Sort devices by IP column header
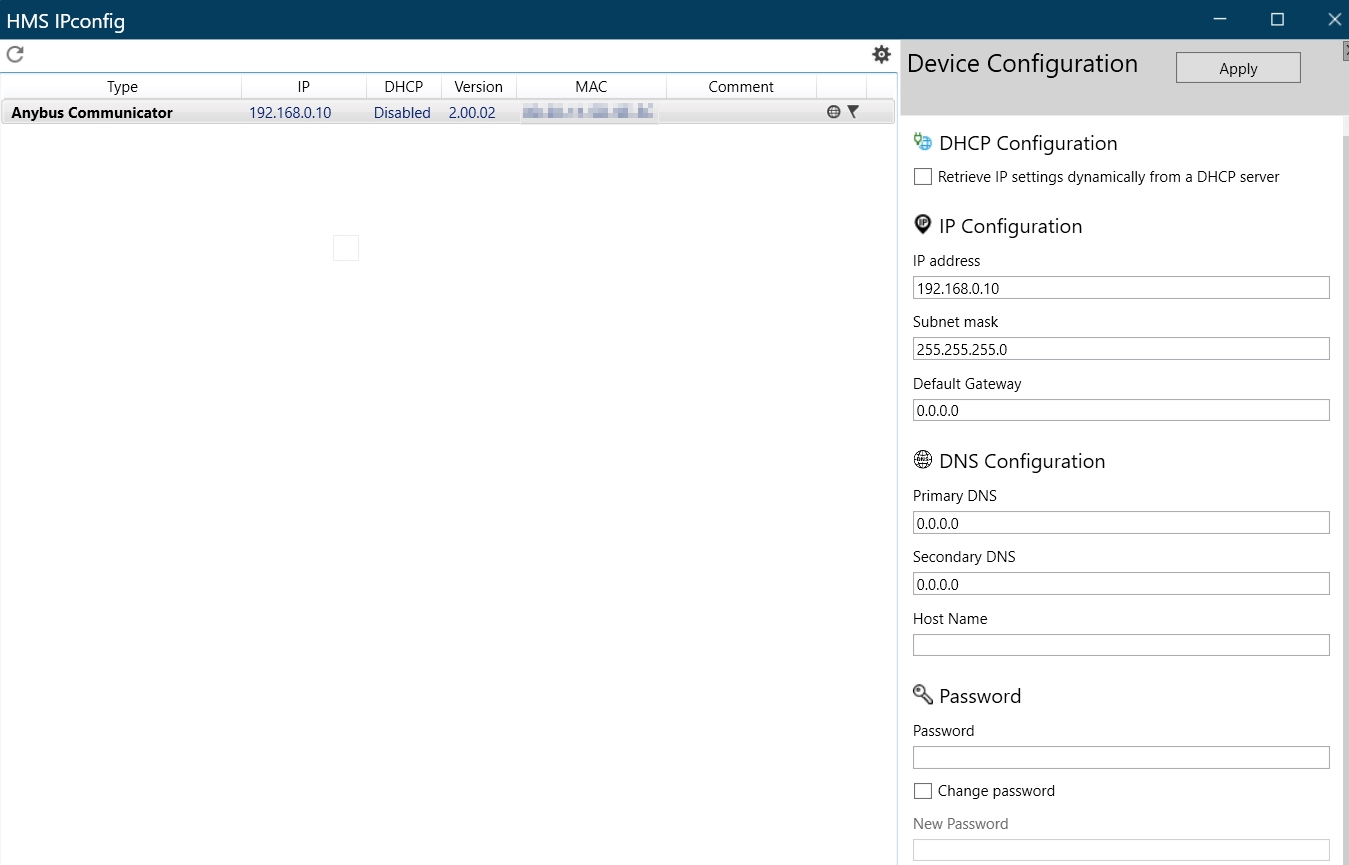 coord(304,87)
